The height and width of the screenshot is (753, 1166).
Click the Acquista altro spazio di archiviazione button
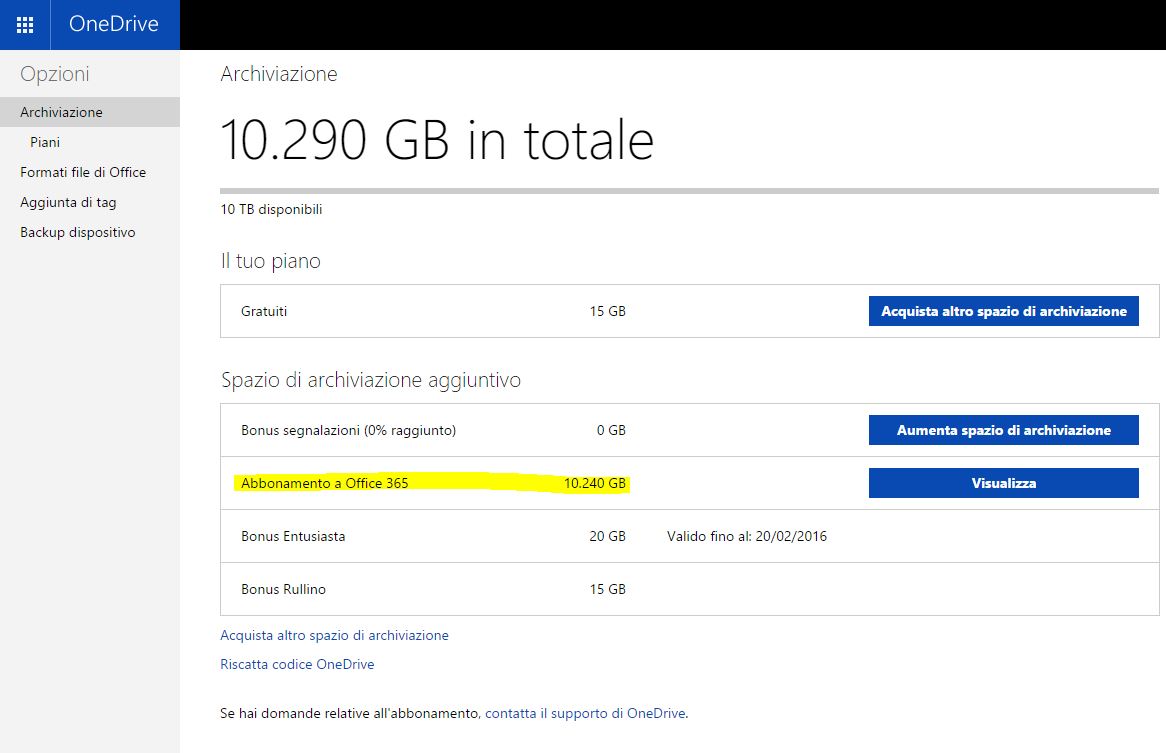coord(1003,311)
